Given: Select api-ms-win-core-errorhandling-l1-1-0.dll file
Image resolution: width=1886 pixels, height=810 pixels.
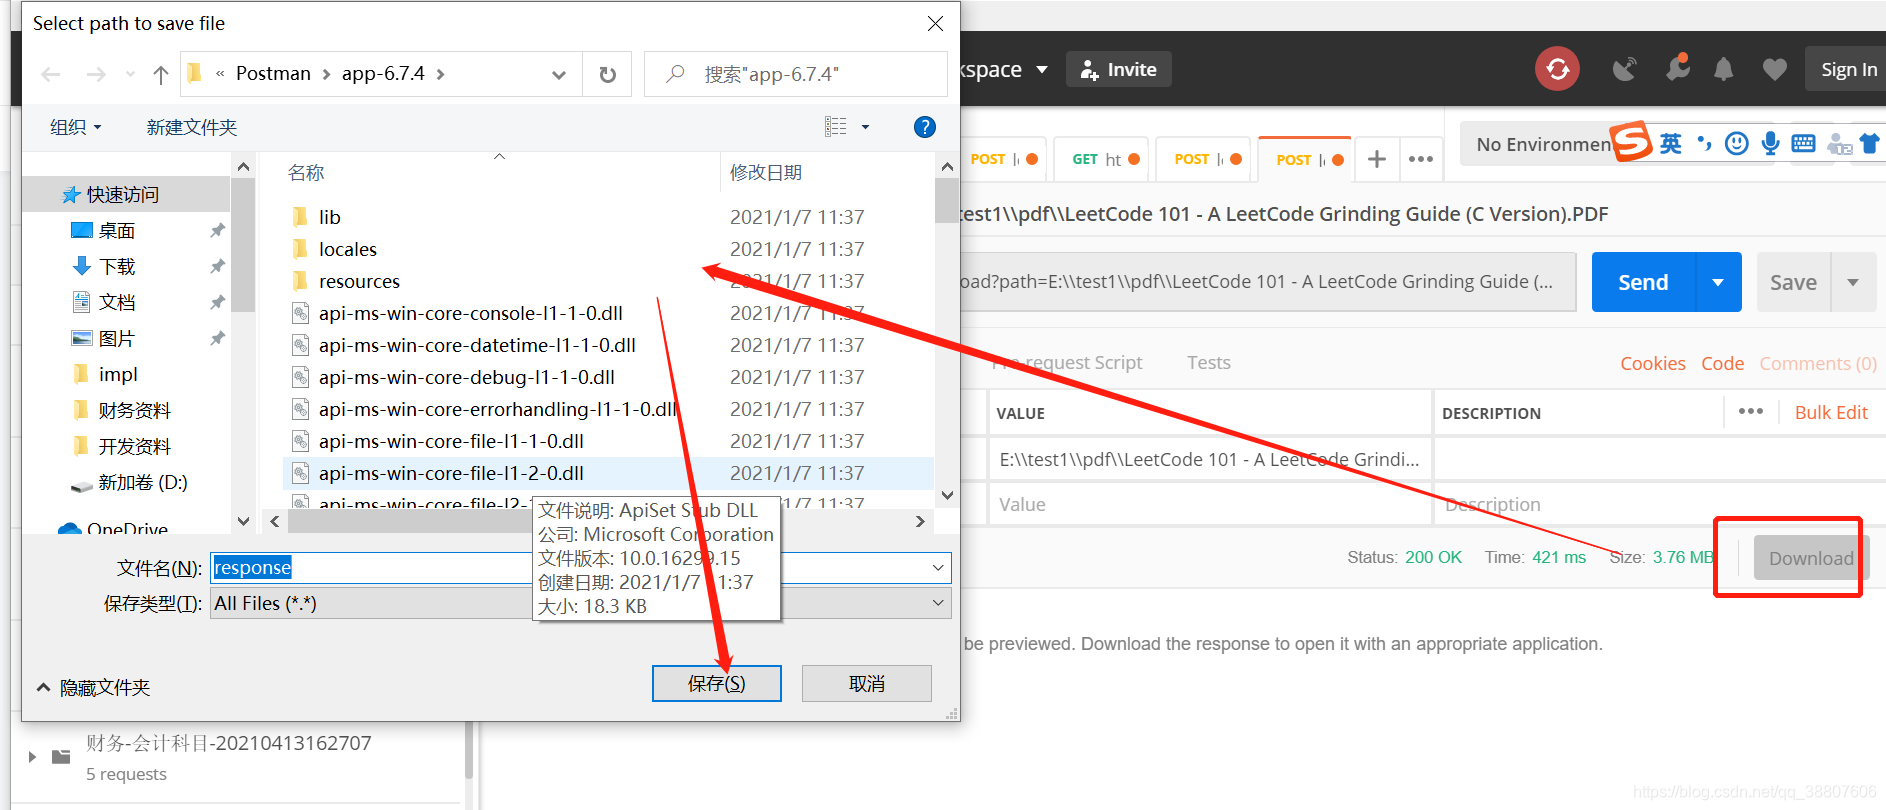Looking at the screenshot, I should coord(497,409).
